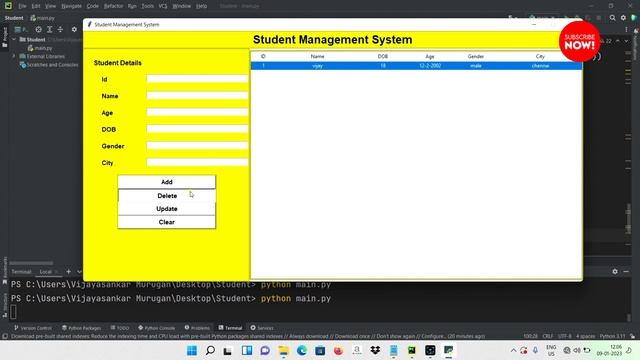The image size is (640, 360).
Task: Open Microsoft Edge from the taskbar
Action: click(x=302, y=350)
